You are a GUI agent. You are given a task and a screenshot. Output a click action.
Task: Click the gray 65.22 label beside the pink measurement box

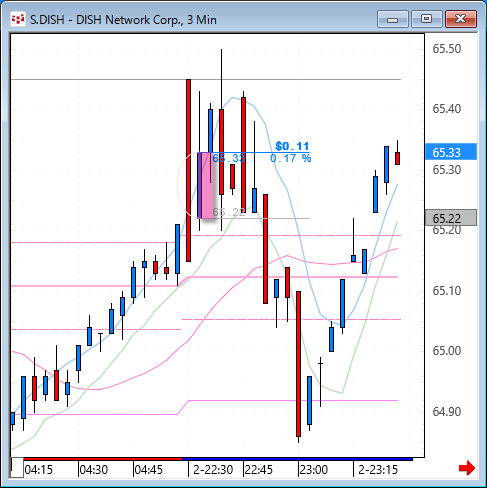coord(229,212)
